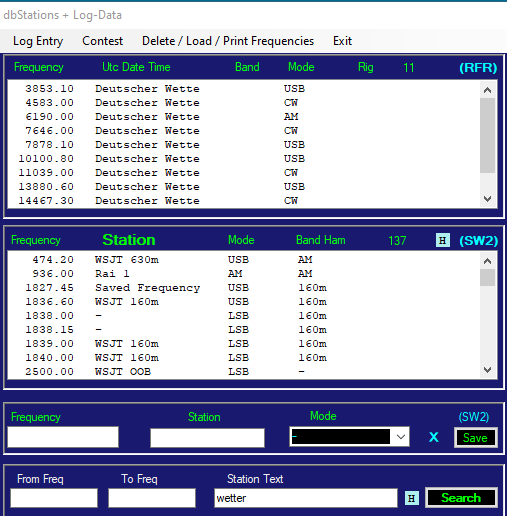
Task: Select the 14467.30 CW row
Action: [244, 201]
